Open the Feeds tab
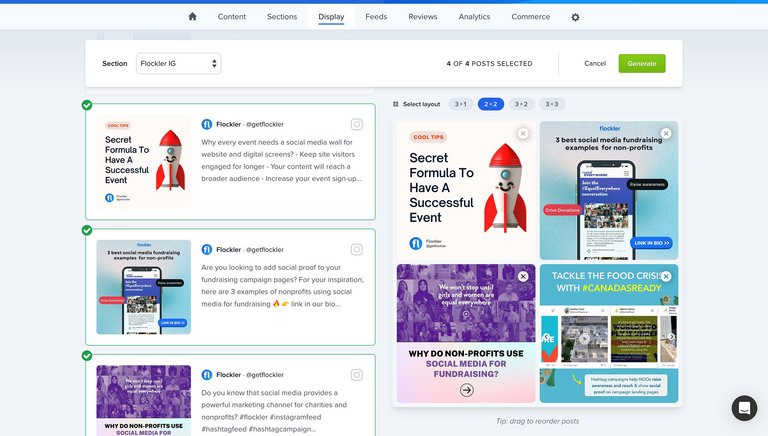The width and height of the screenshot is (768, 436). coord(376,17)
